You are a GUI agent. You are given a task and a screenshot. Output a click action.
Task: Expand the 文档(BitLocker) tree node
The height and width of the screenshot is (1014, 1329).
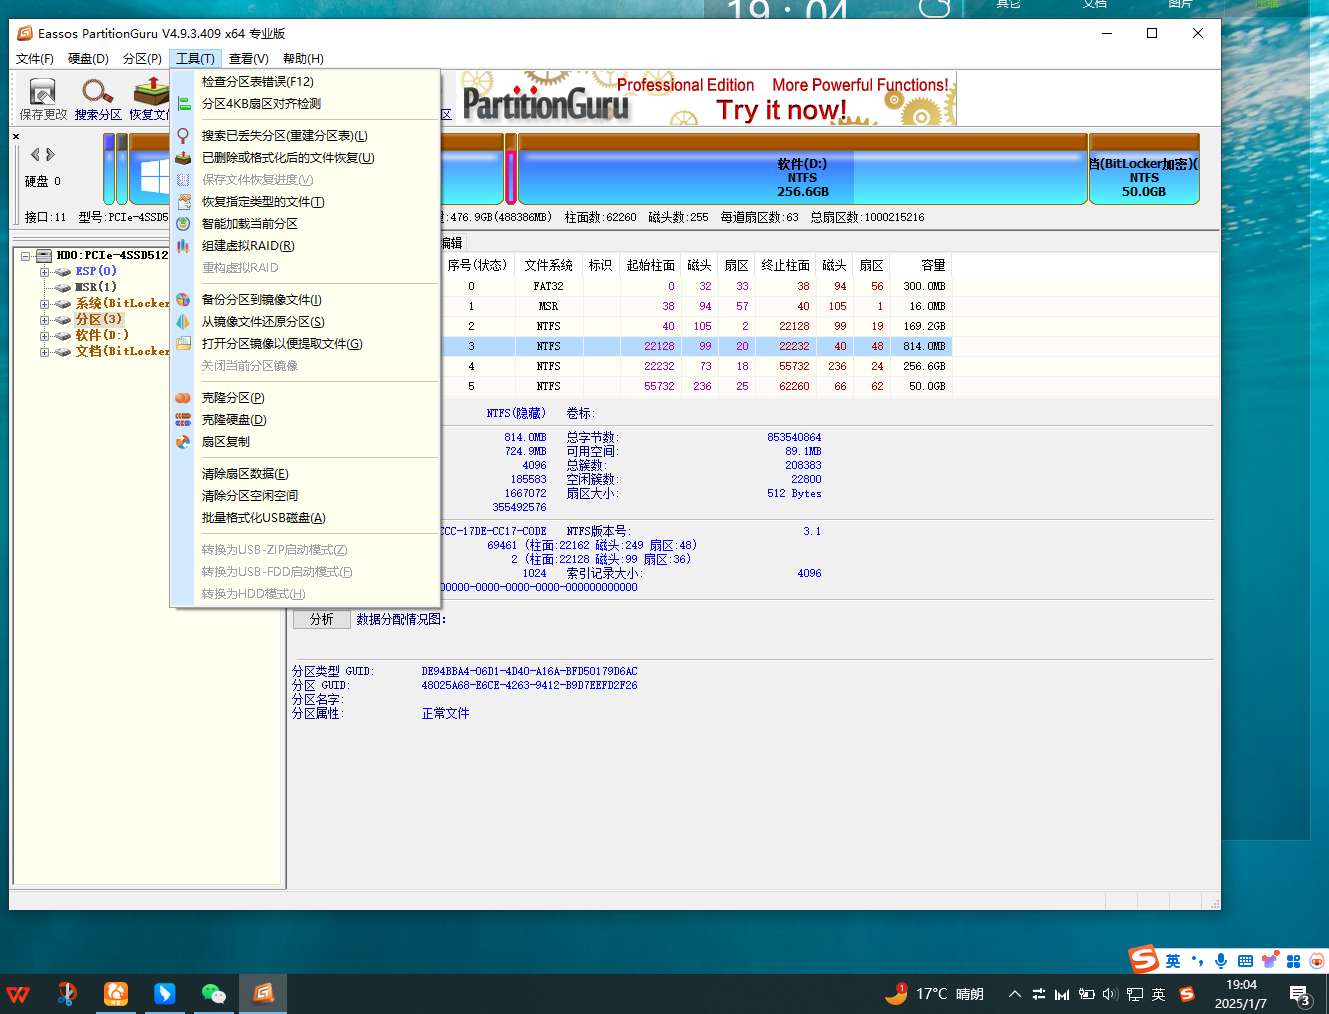coord(44,352)
